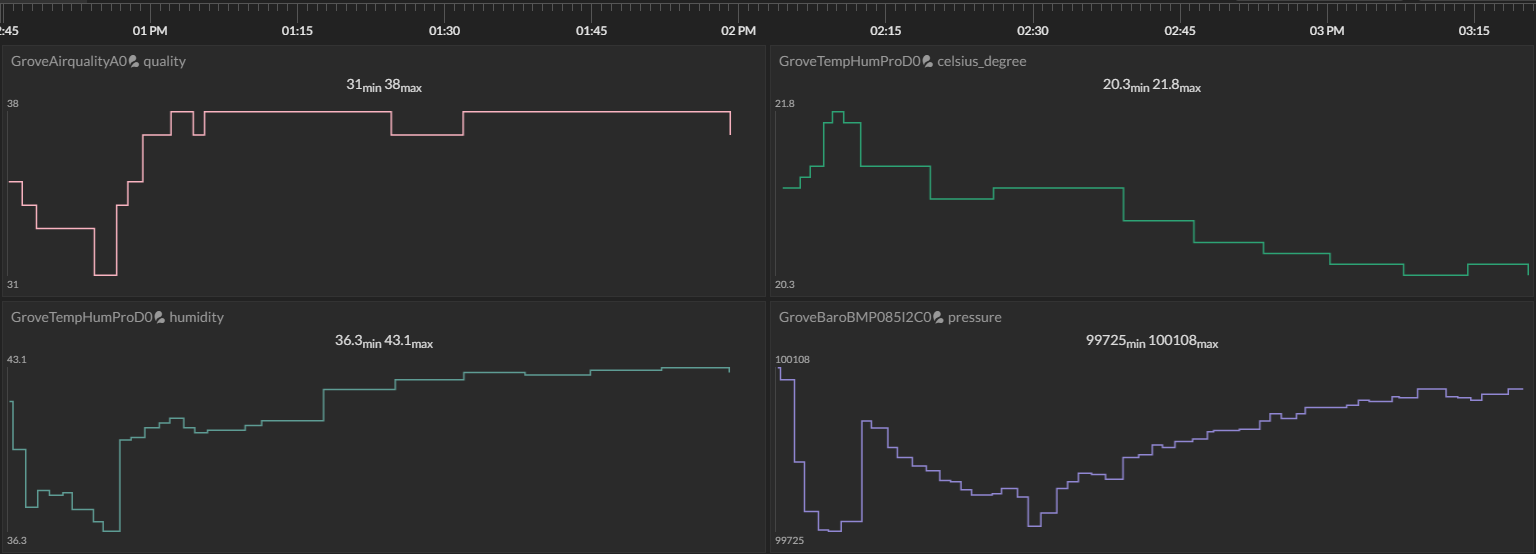The height and width of the screenshot is (554, 1536).
Task: Click the 03 PM timeline label
Action: point(1327,31)
